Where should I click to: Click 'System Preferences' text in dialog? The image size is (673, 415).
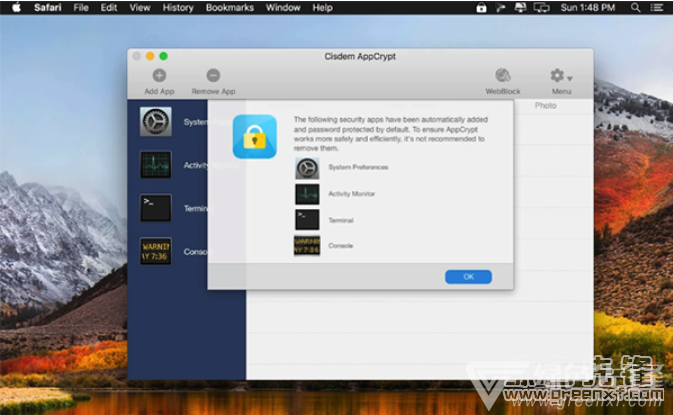click(x=358, y=167)
